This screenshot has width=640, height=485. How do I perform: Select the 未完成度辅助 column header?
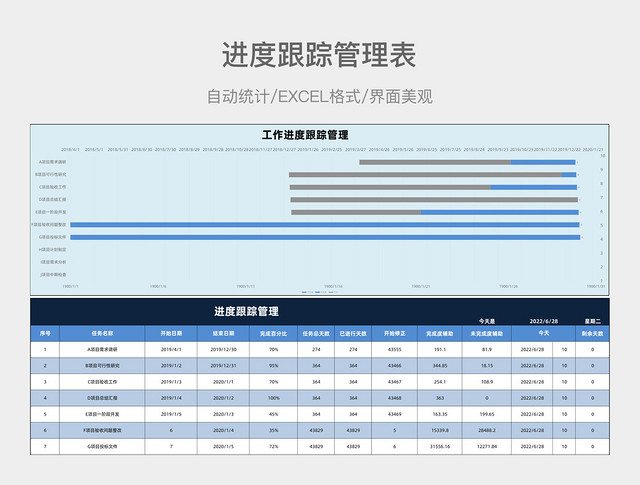pos(487,334)
